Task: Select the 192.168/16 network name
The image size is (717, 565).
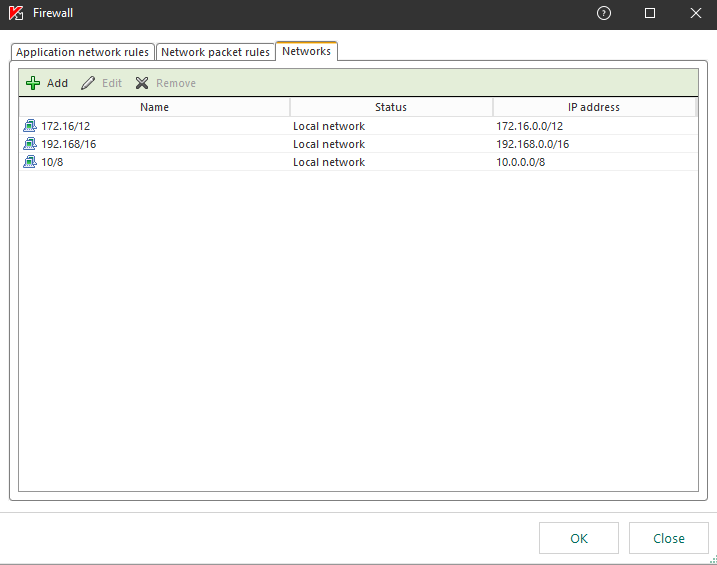Action: pos(69,144)
